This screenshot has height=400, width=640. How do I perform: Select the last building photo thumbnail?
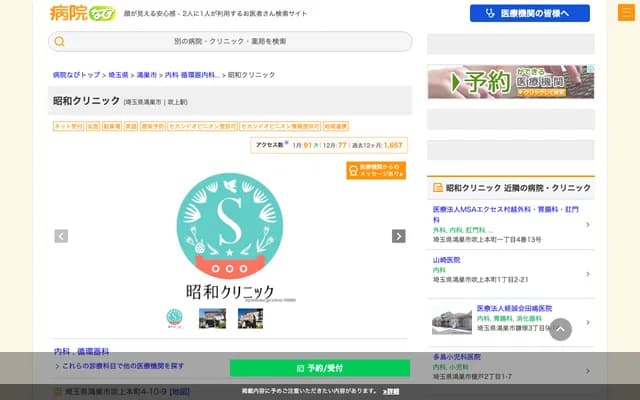tap(251, 318)
